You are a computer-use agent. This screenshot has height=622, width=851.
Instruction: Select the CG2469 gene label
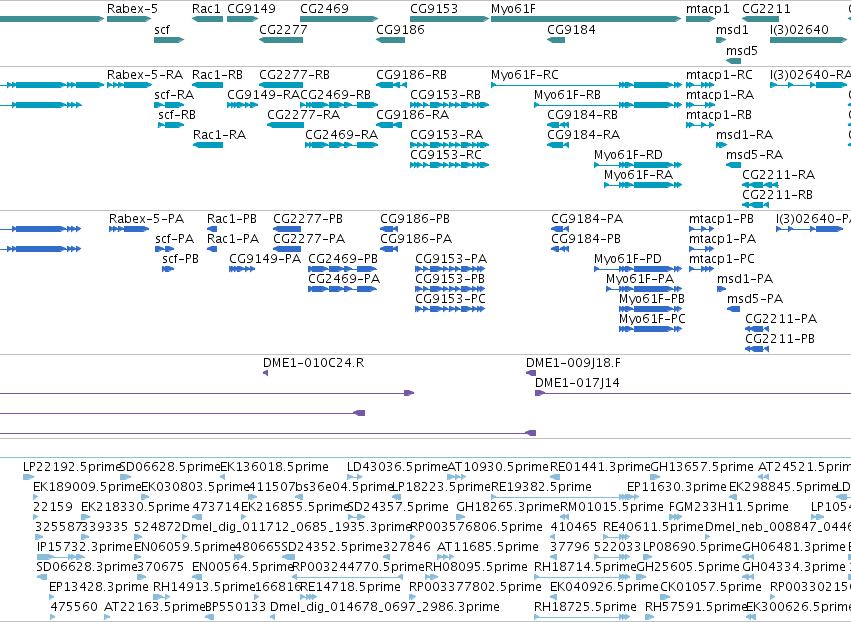(325, 9)
